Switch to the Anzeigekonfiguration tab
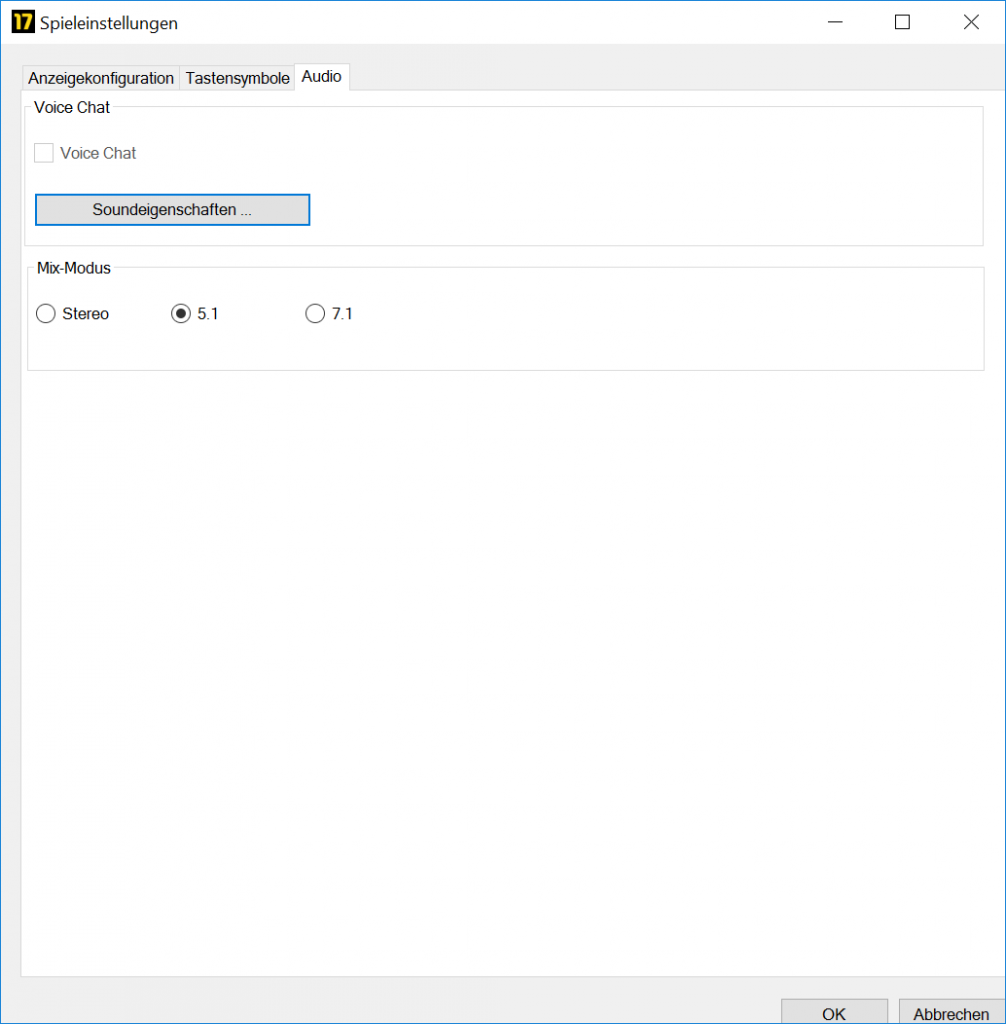 pos(101,78)
